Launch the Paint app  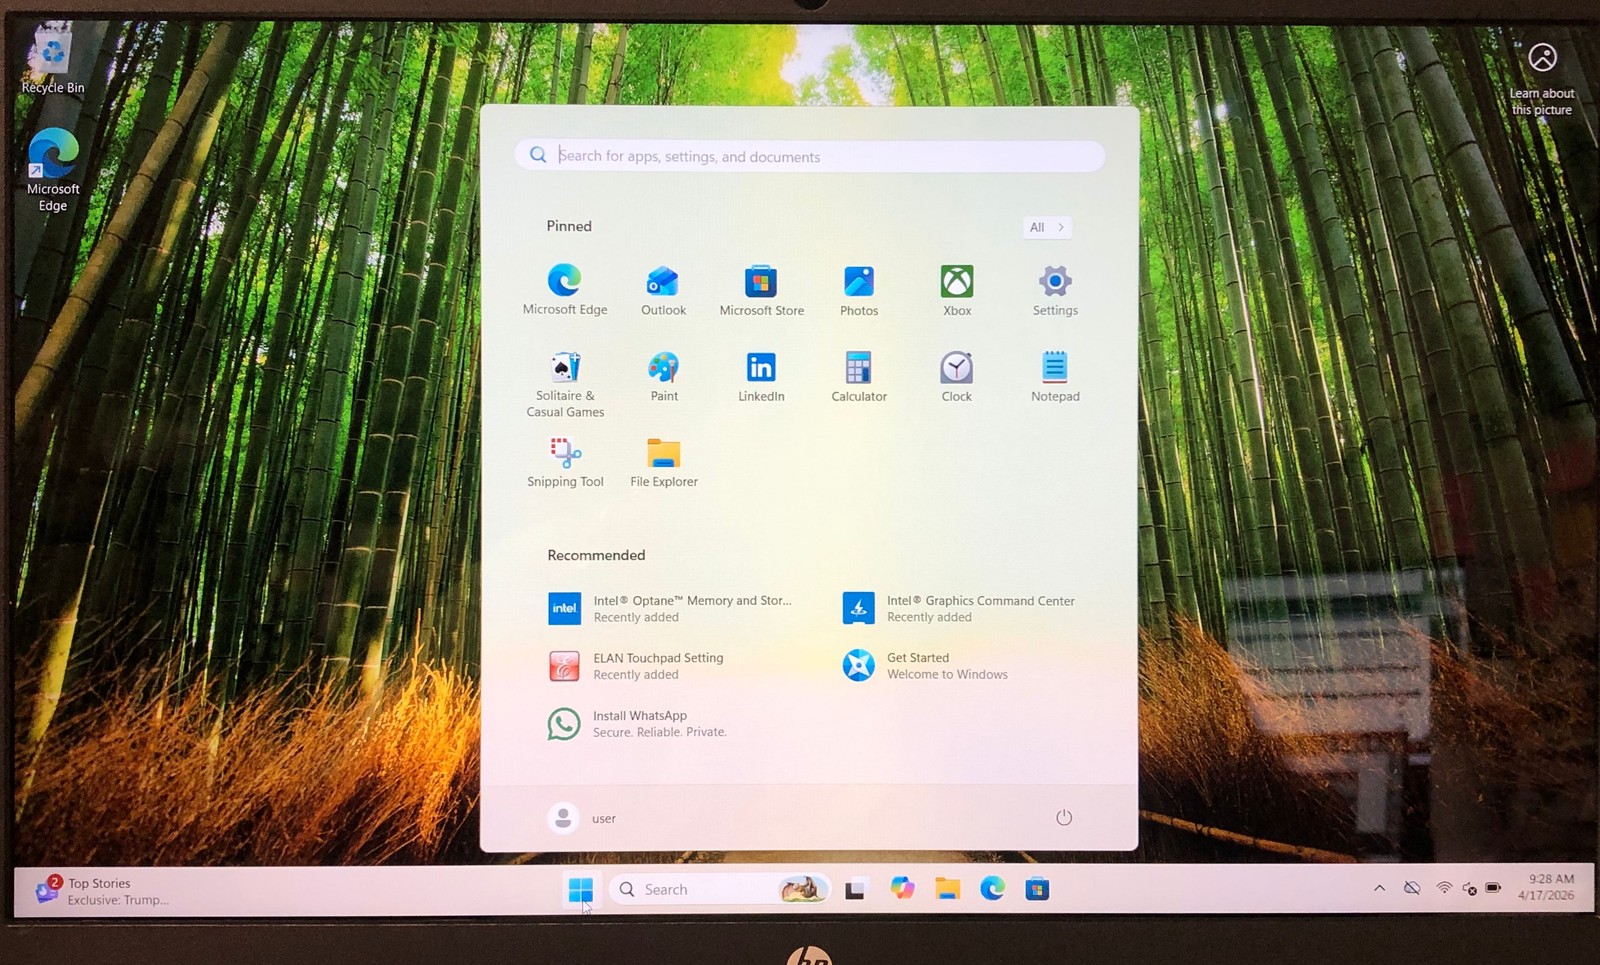[x=663, y=377]
